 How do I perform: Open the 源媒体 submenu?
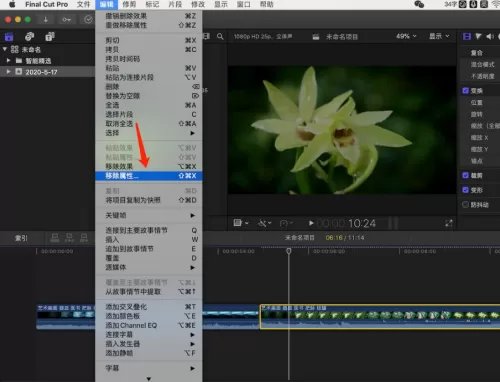point(149,267)
